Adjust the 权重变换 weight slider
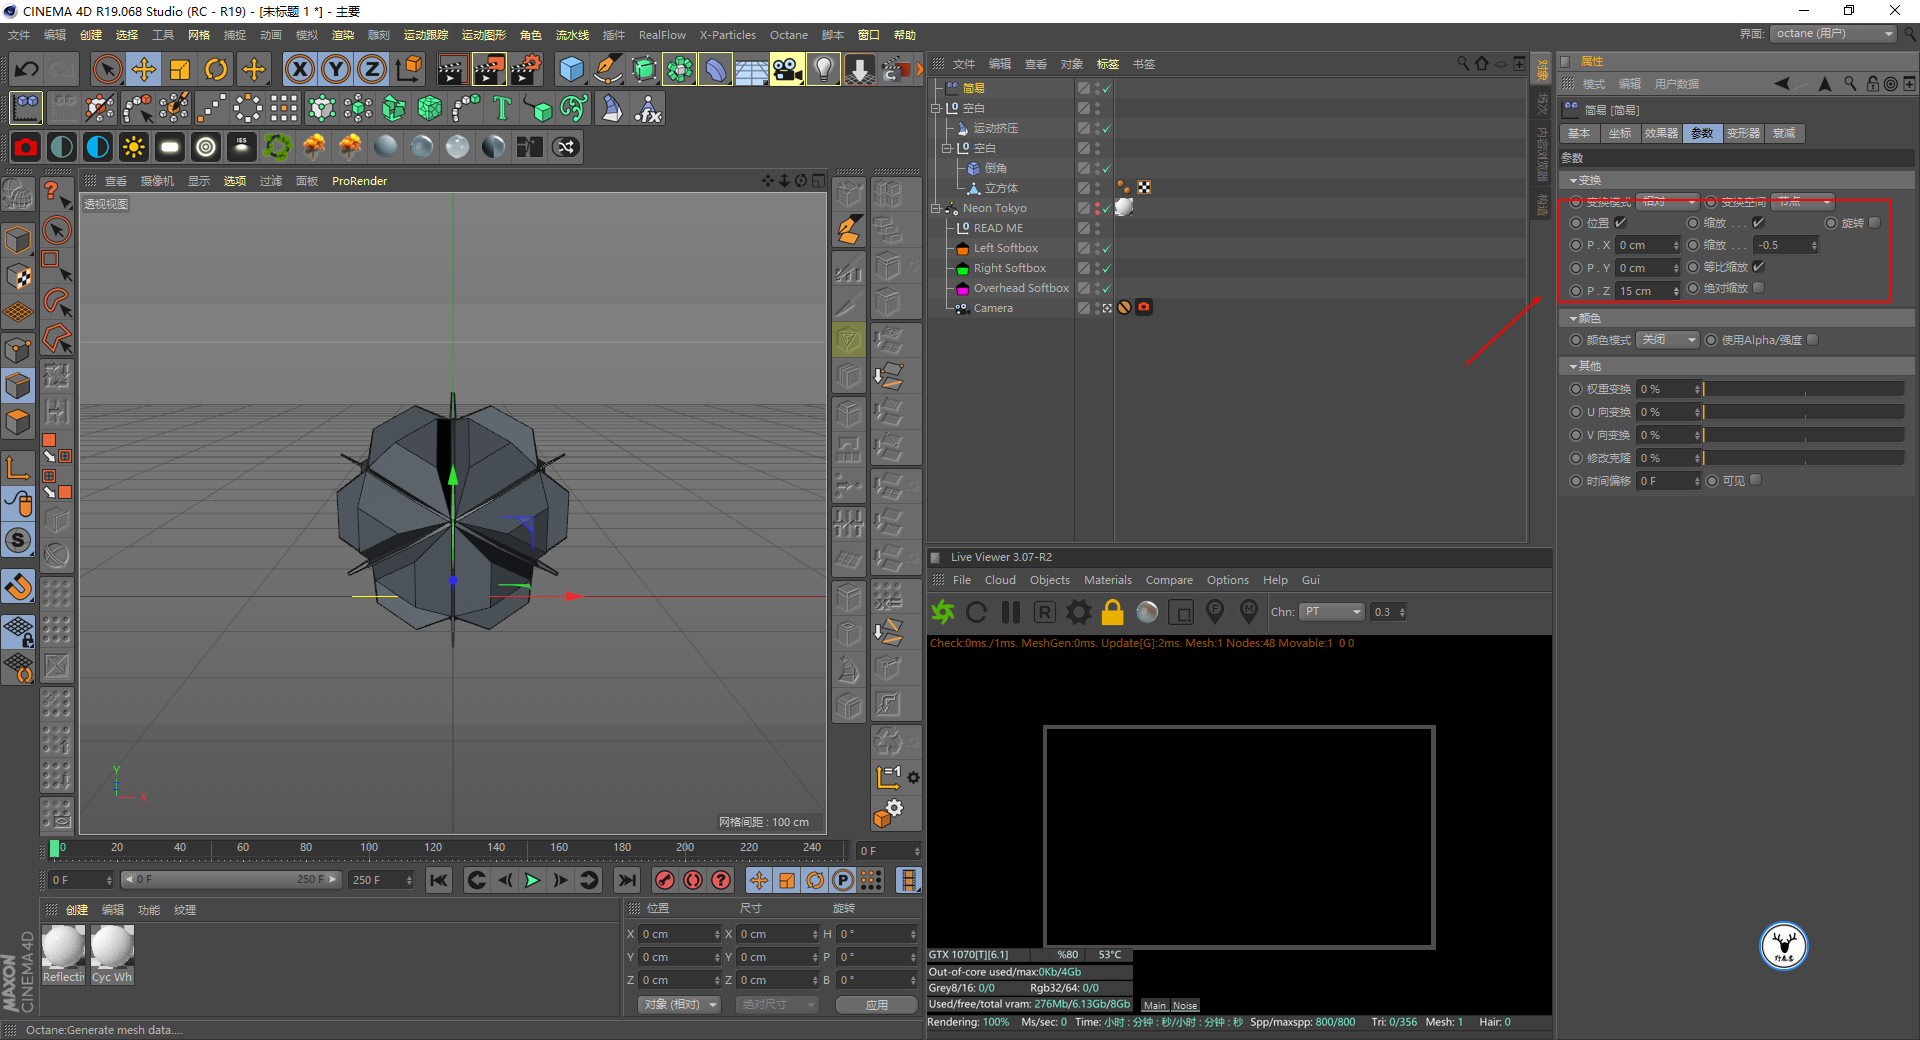The image size is (1920, 1040). click(x=1803, y=389)
